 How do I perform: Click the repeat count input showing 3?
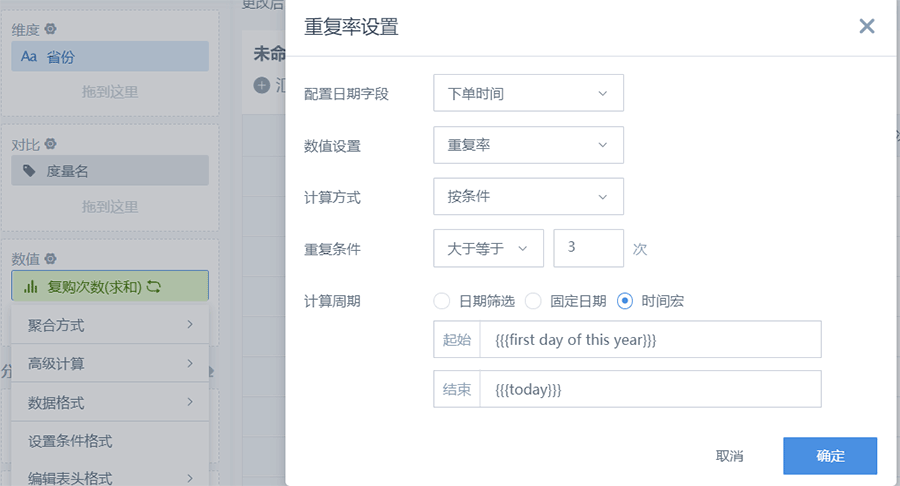point(588,248)
